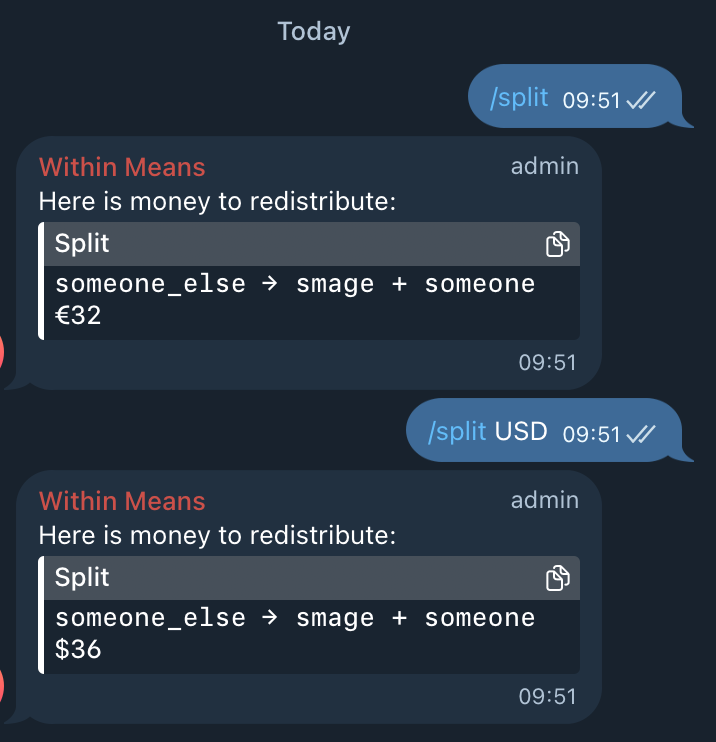This screenshot has width=716, height=742.
Task: Copy the second Split code block ($36)
Action: [557, 578]
